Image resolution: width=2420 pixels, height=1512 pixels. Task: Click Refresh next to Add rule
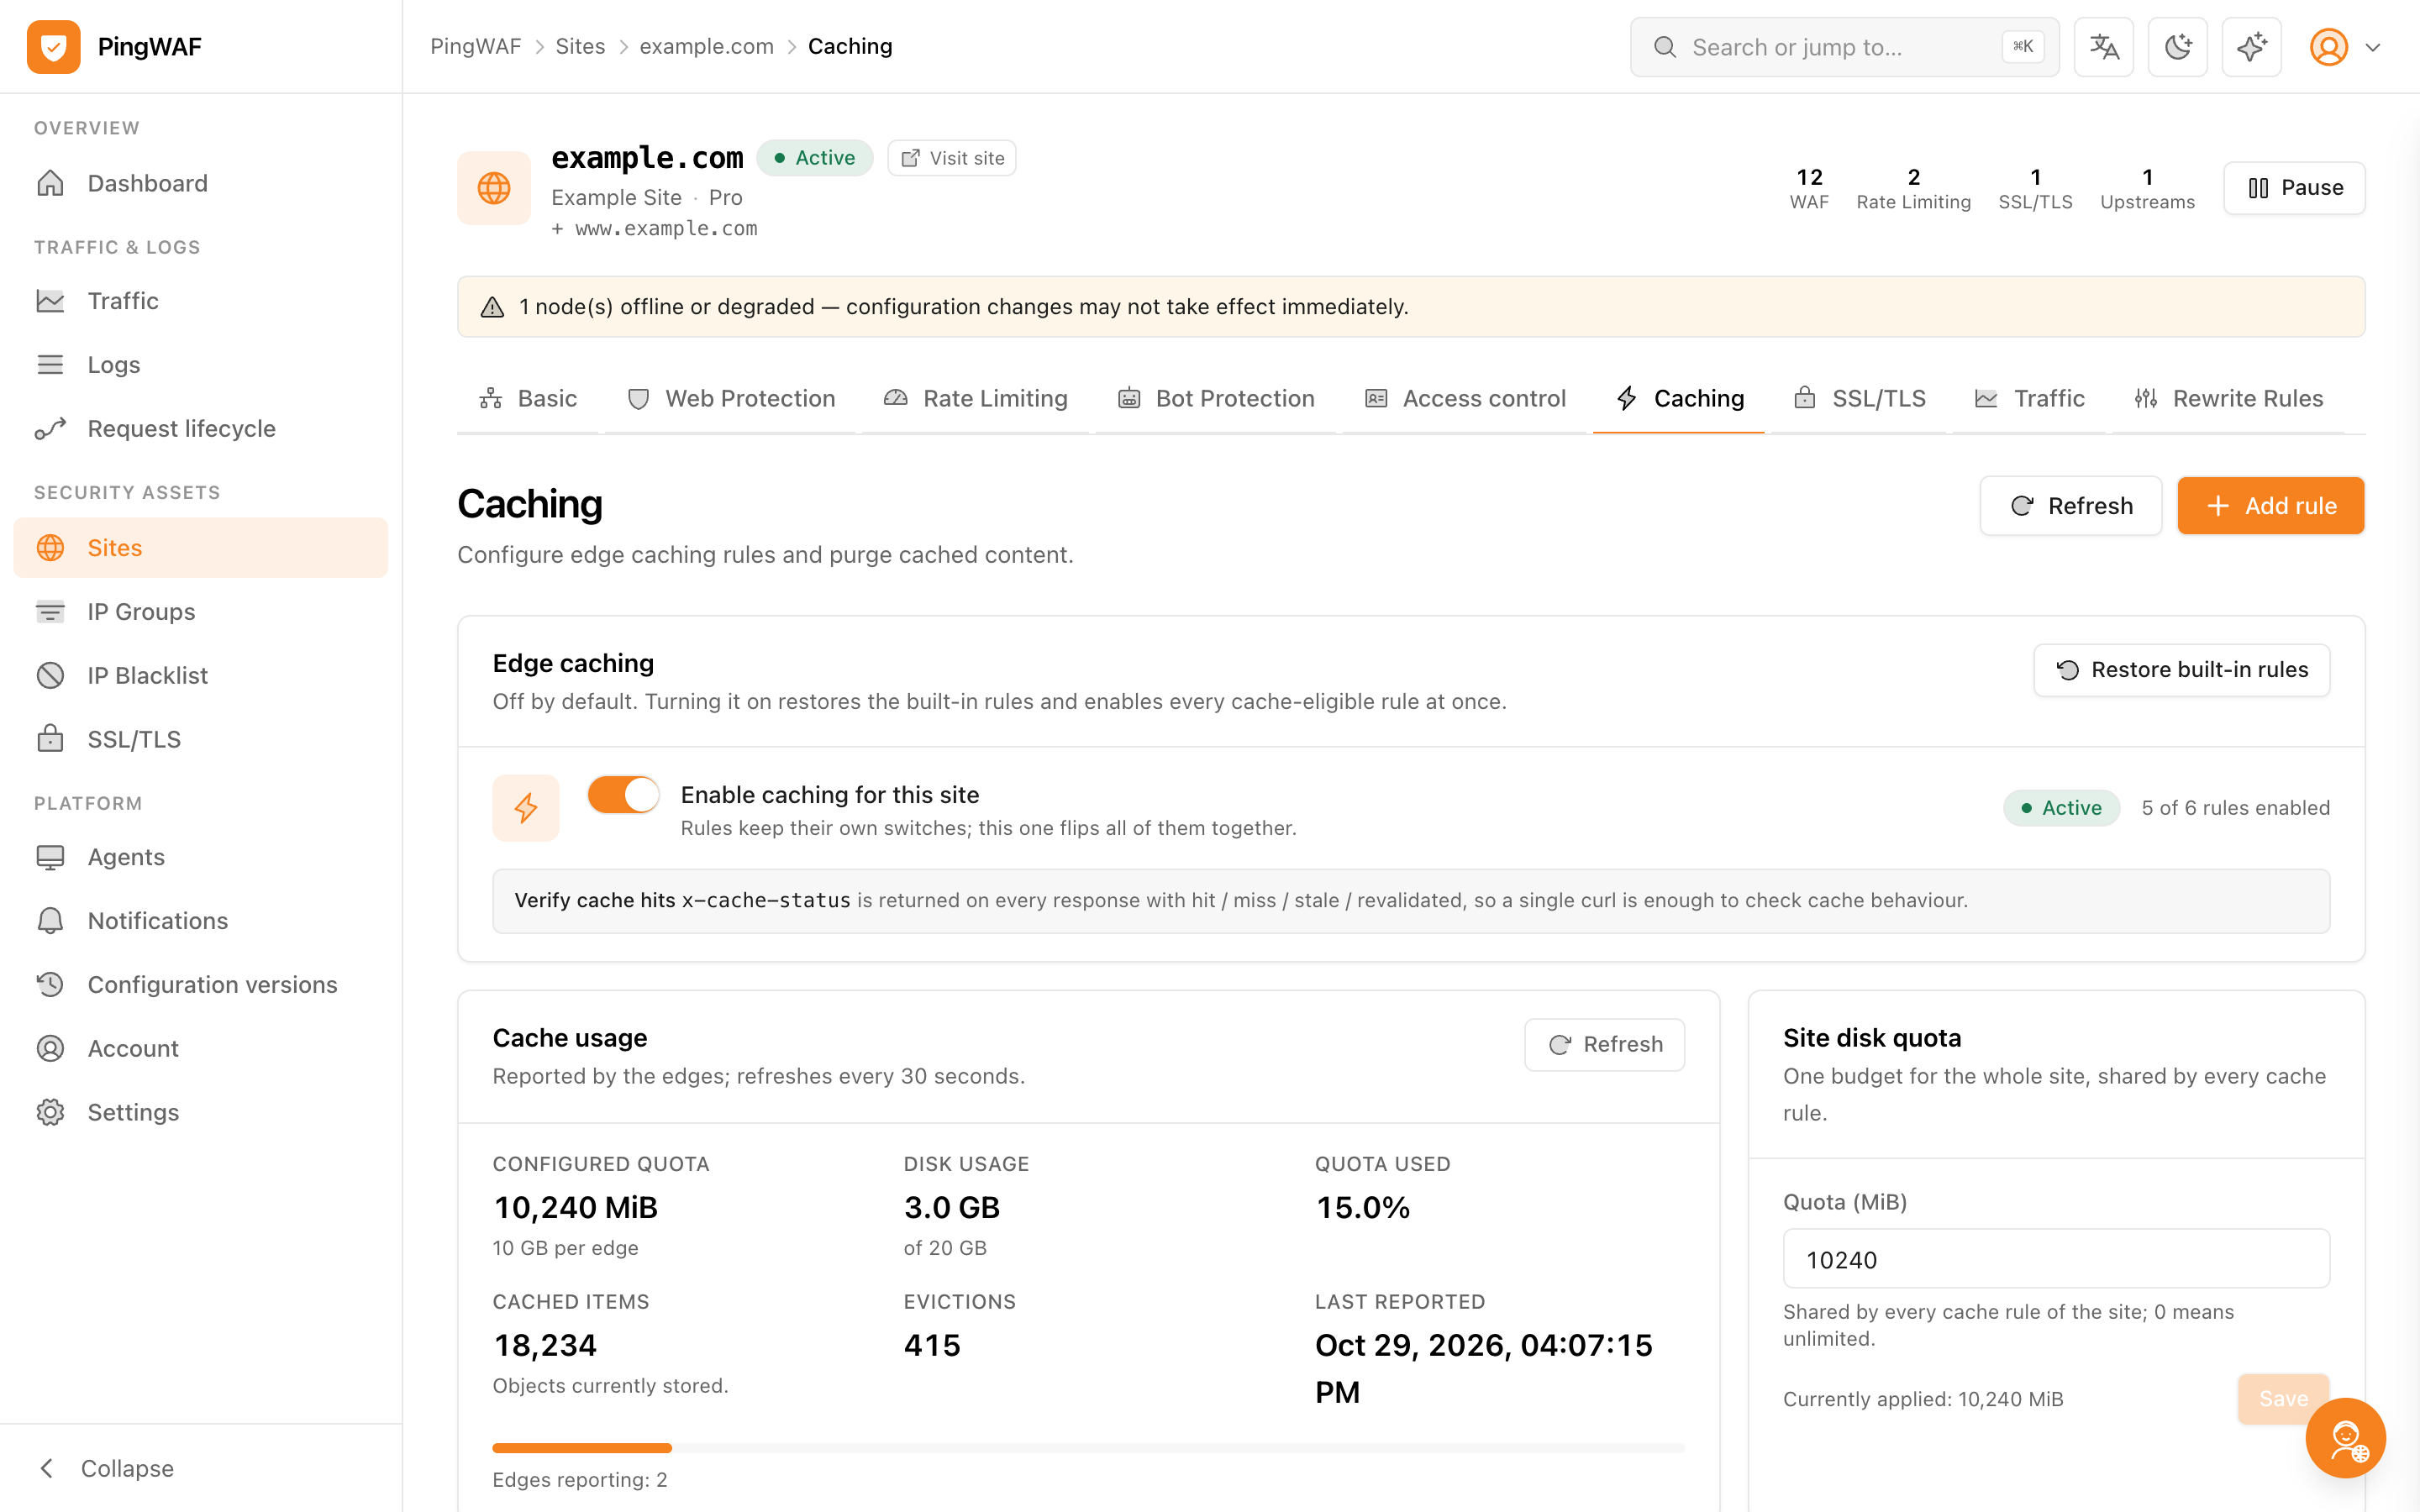coord(2071,506)
